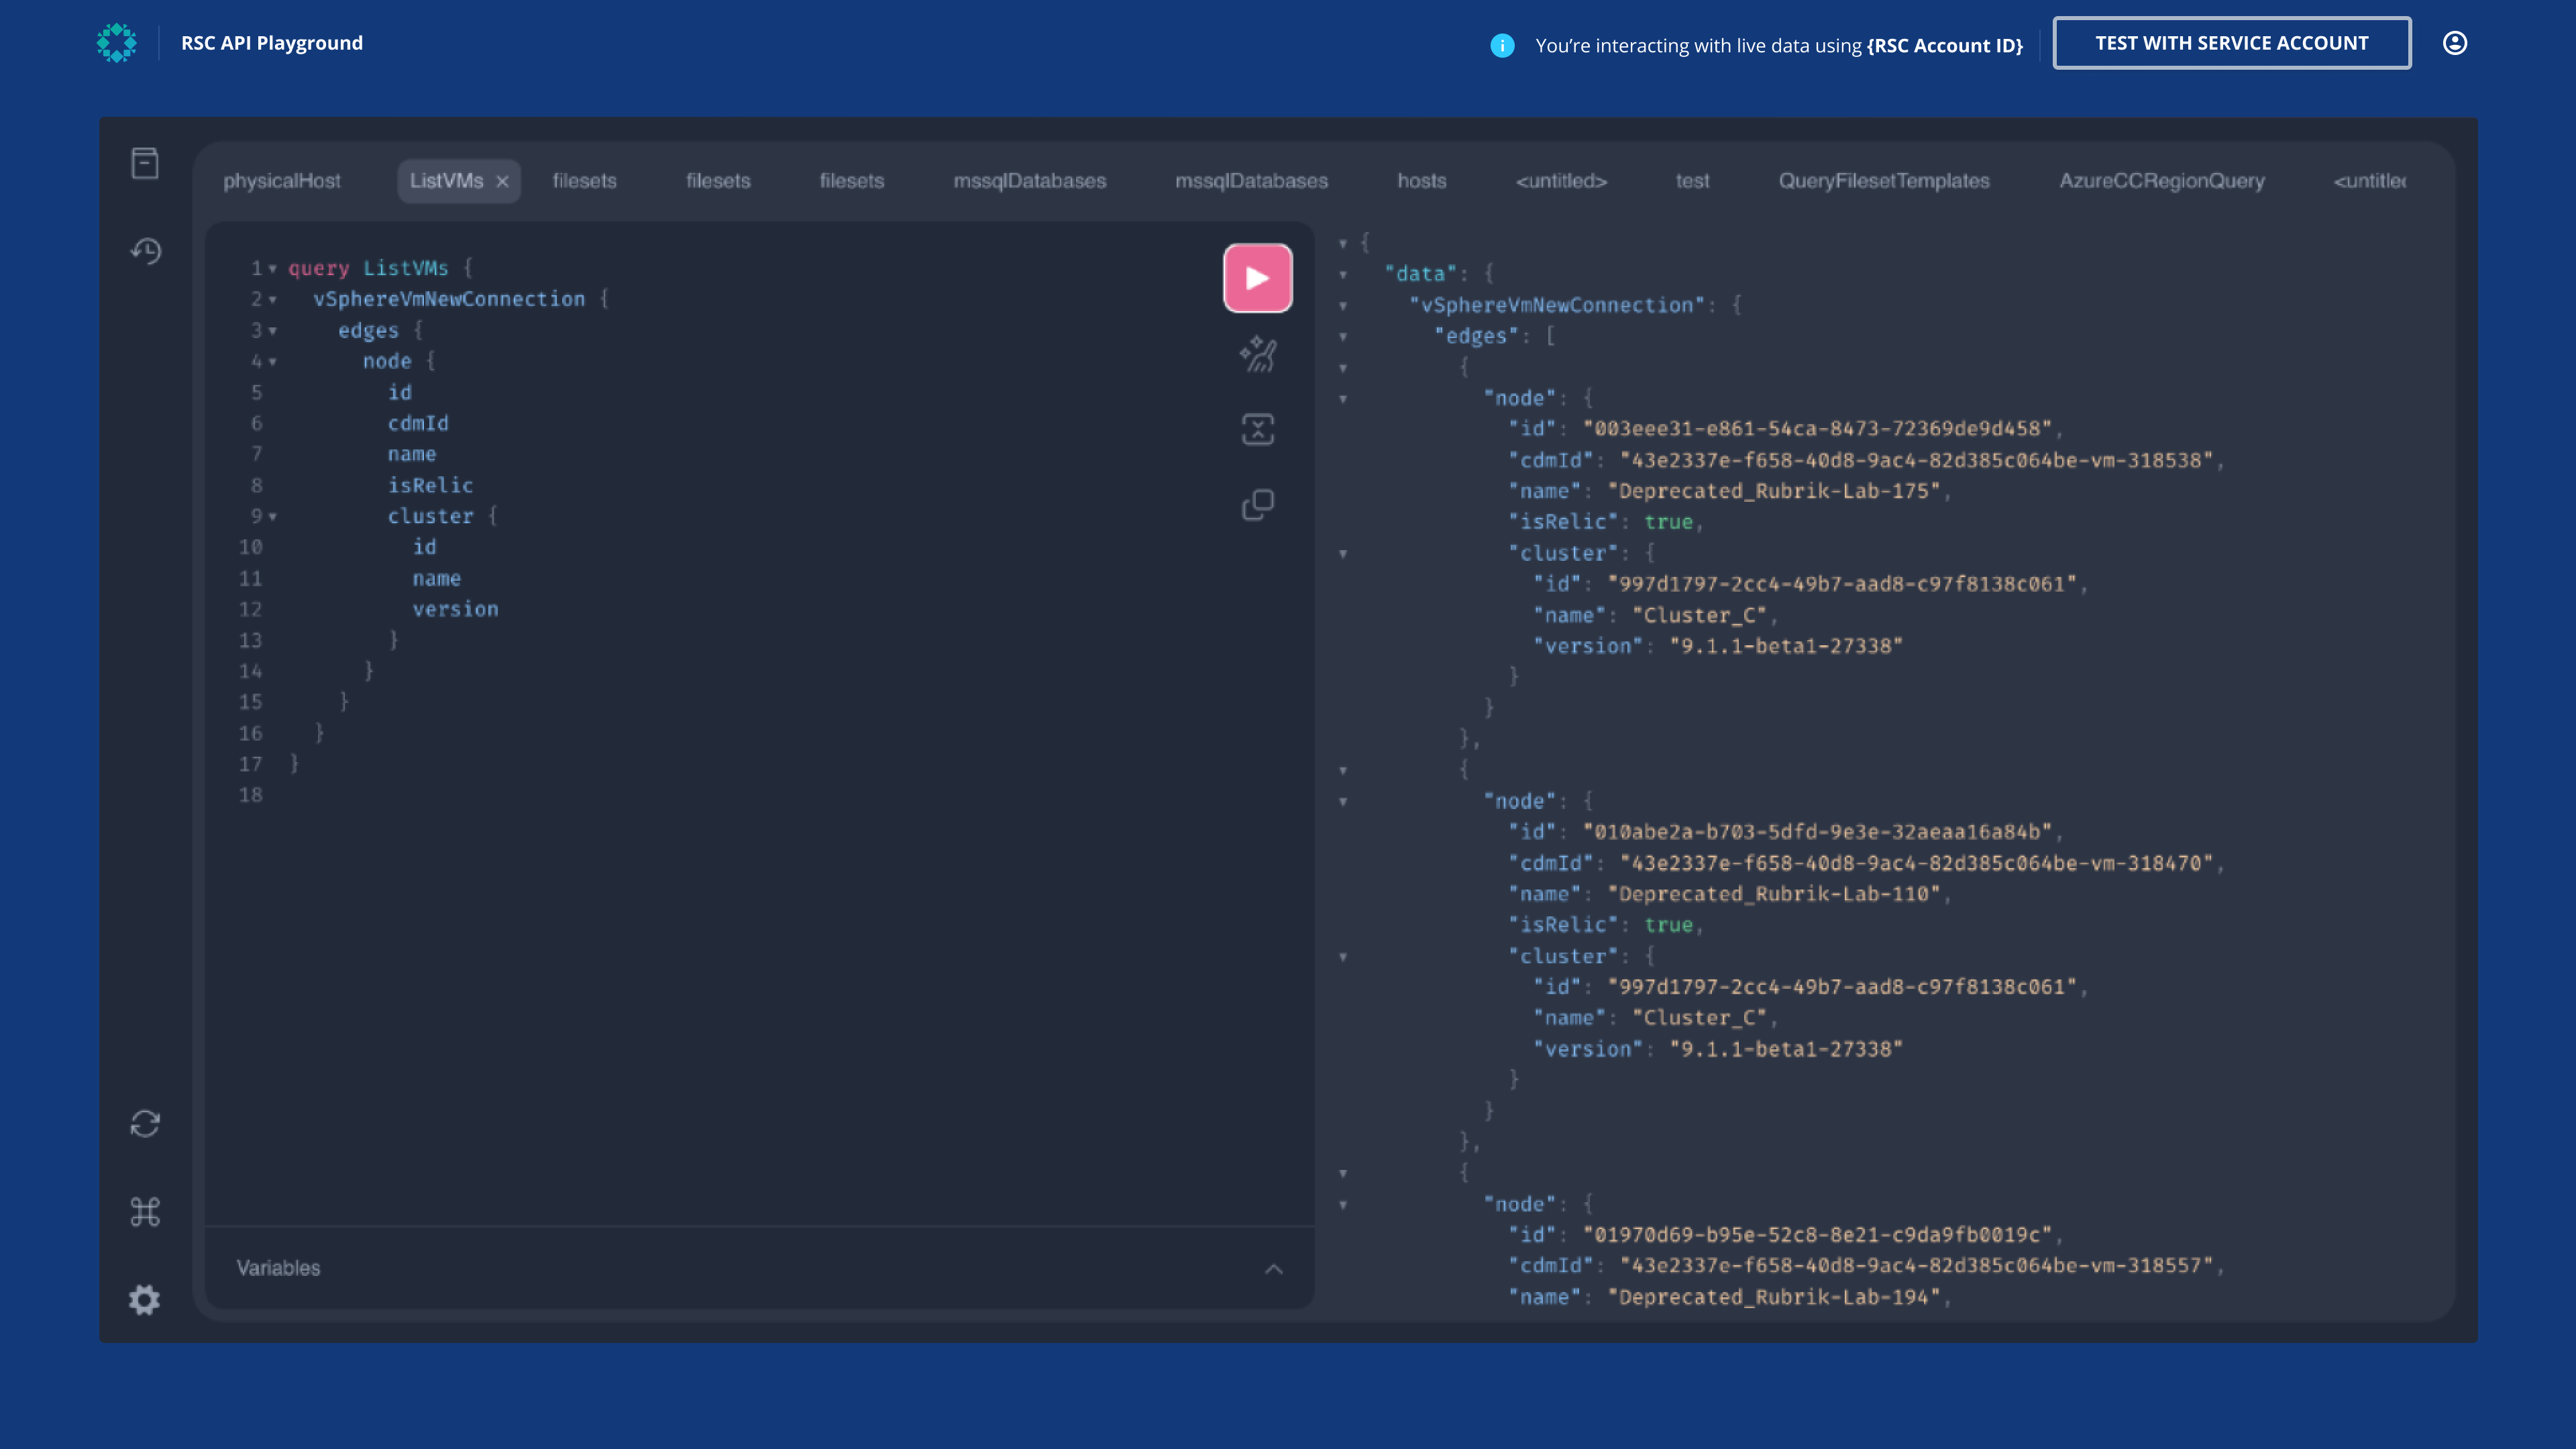The width and height of the screenshot is (2576, 1449).
Task: Click cdmId field on line 6
Action: 418,423
